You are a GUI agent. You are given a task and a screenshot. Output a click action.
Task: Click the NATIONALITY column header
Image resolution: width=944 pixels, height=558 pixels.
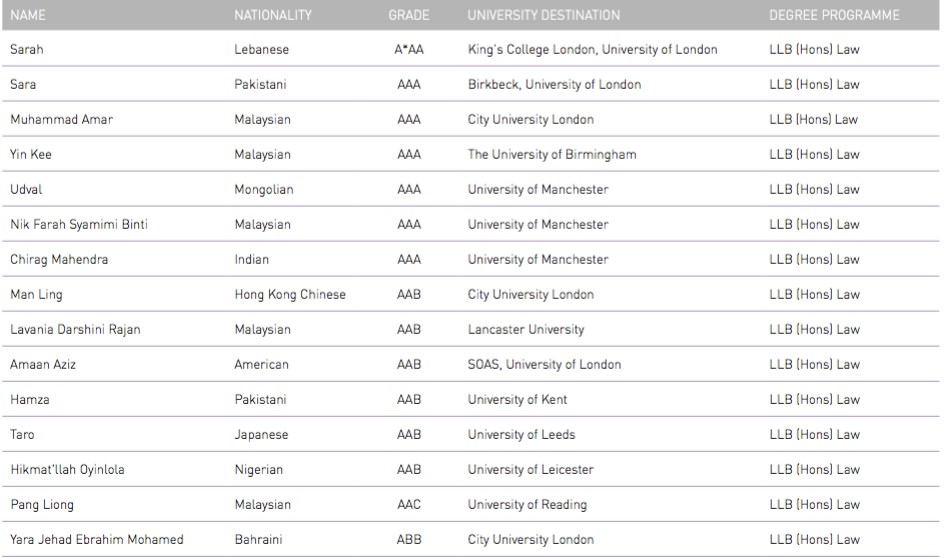[x=273, y=15]
